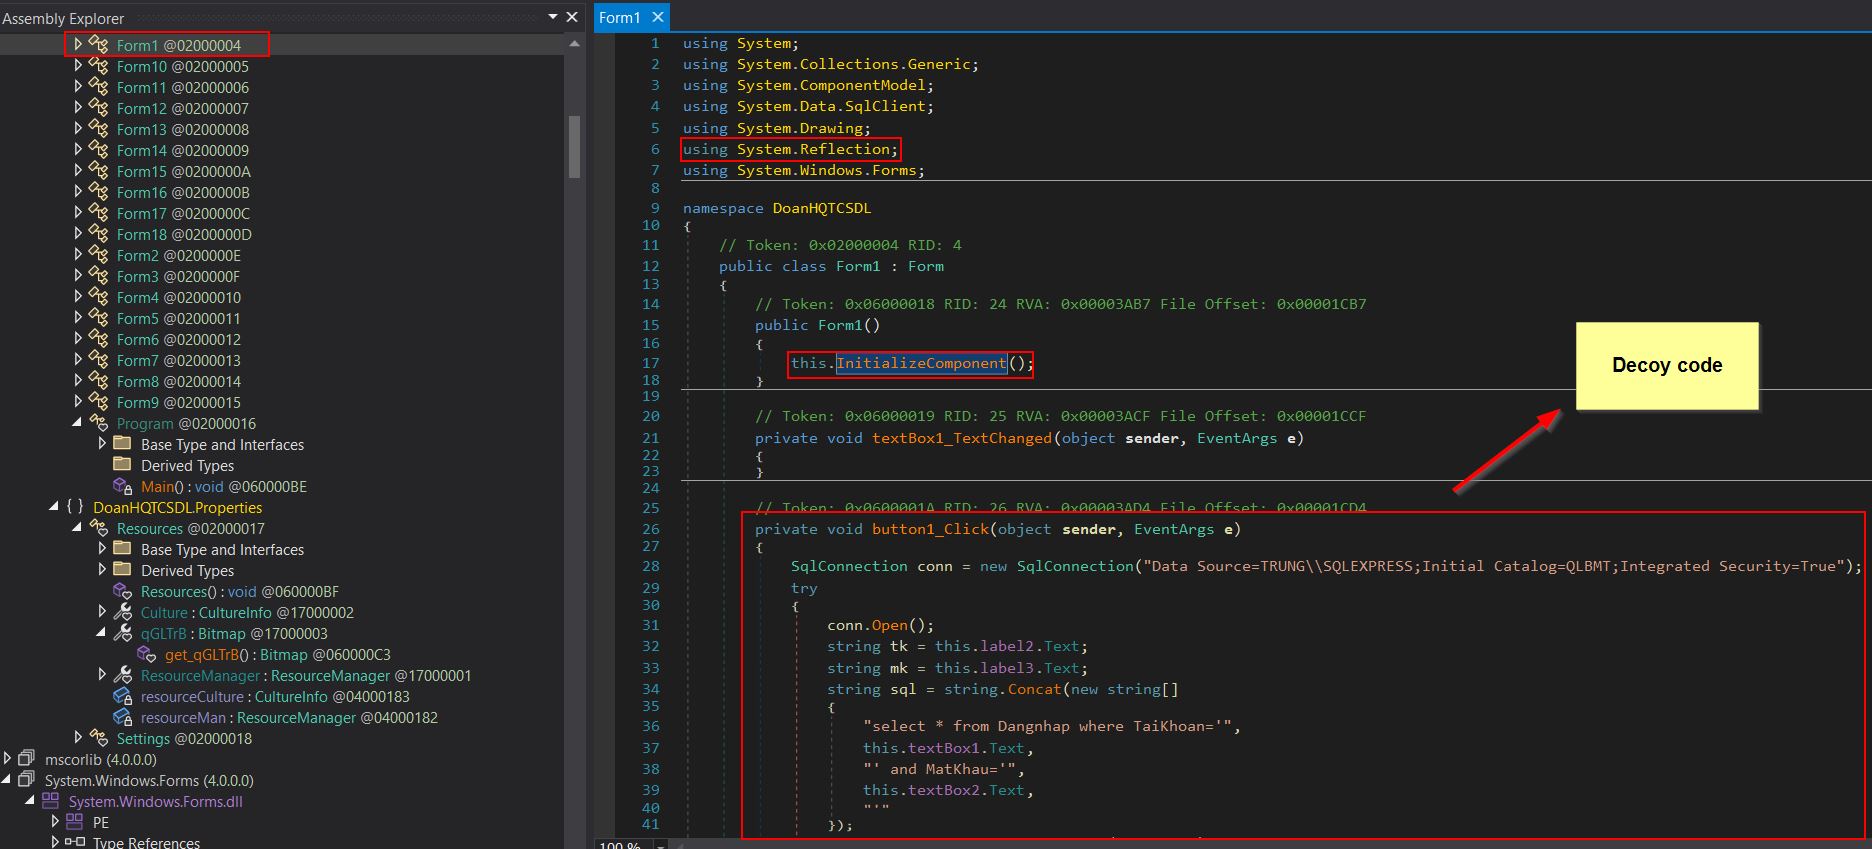The height and width of the screenshot is (849, 1872).
Task: Click the Culture property wrench icon
Action: (123, 611)
